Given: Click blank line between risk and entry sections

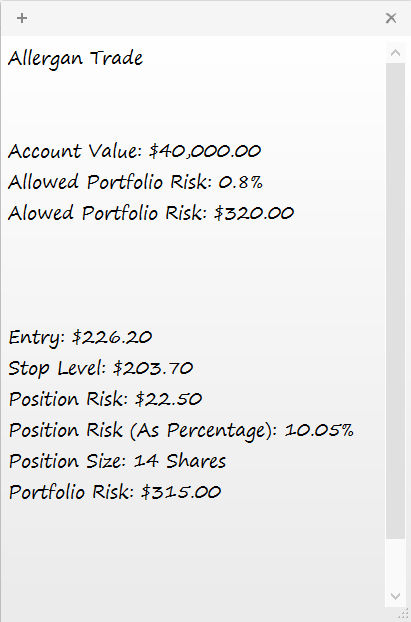Looking at the screenshot, I should point(194,276).
